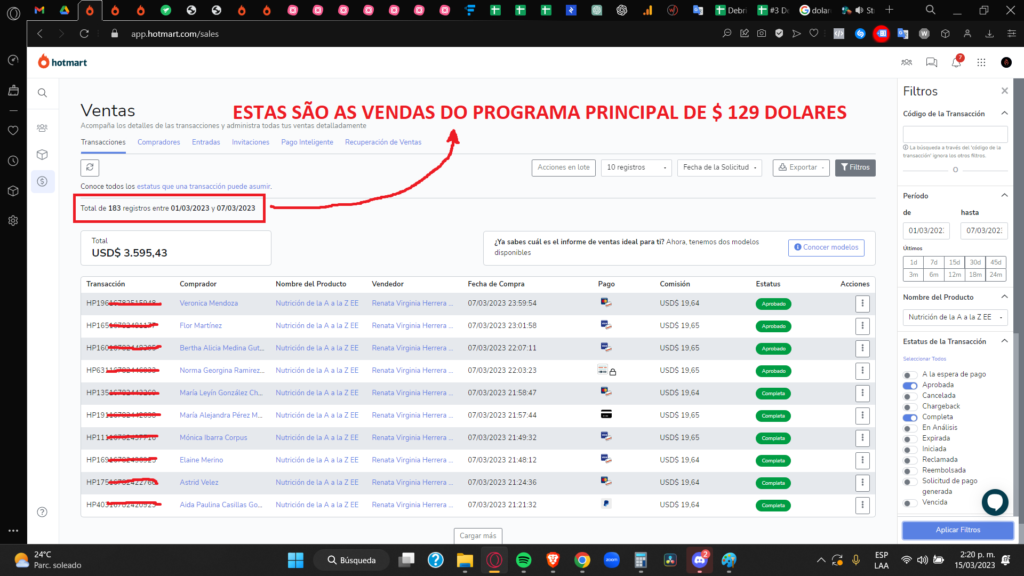Toggle the Aprobada status filter
Viewport: 1024px width, 576px height.
coord(910,385)
